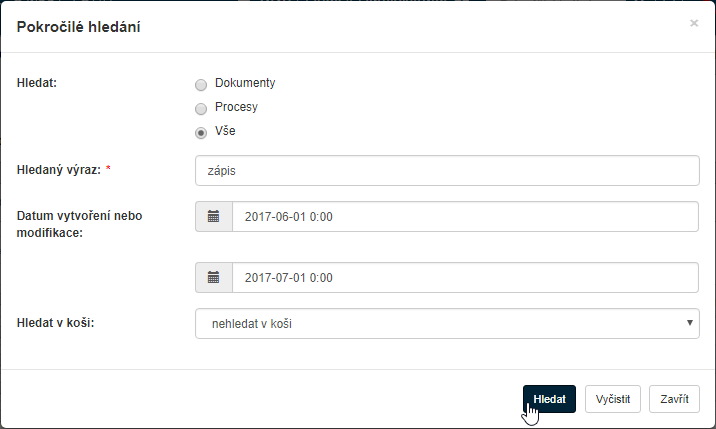Click the Zavřít button

point(674,399)
